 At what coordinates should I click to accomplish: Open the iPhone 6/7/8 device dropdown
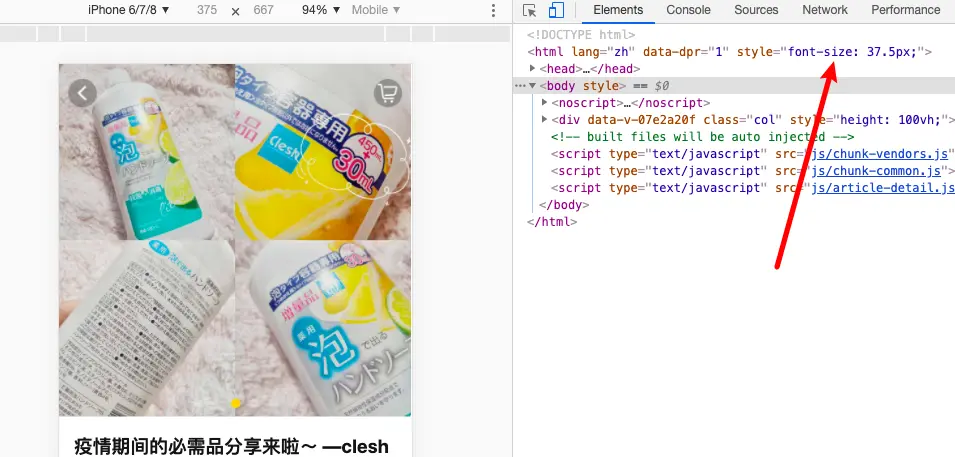pyautogui.click(x=129, y=10)
